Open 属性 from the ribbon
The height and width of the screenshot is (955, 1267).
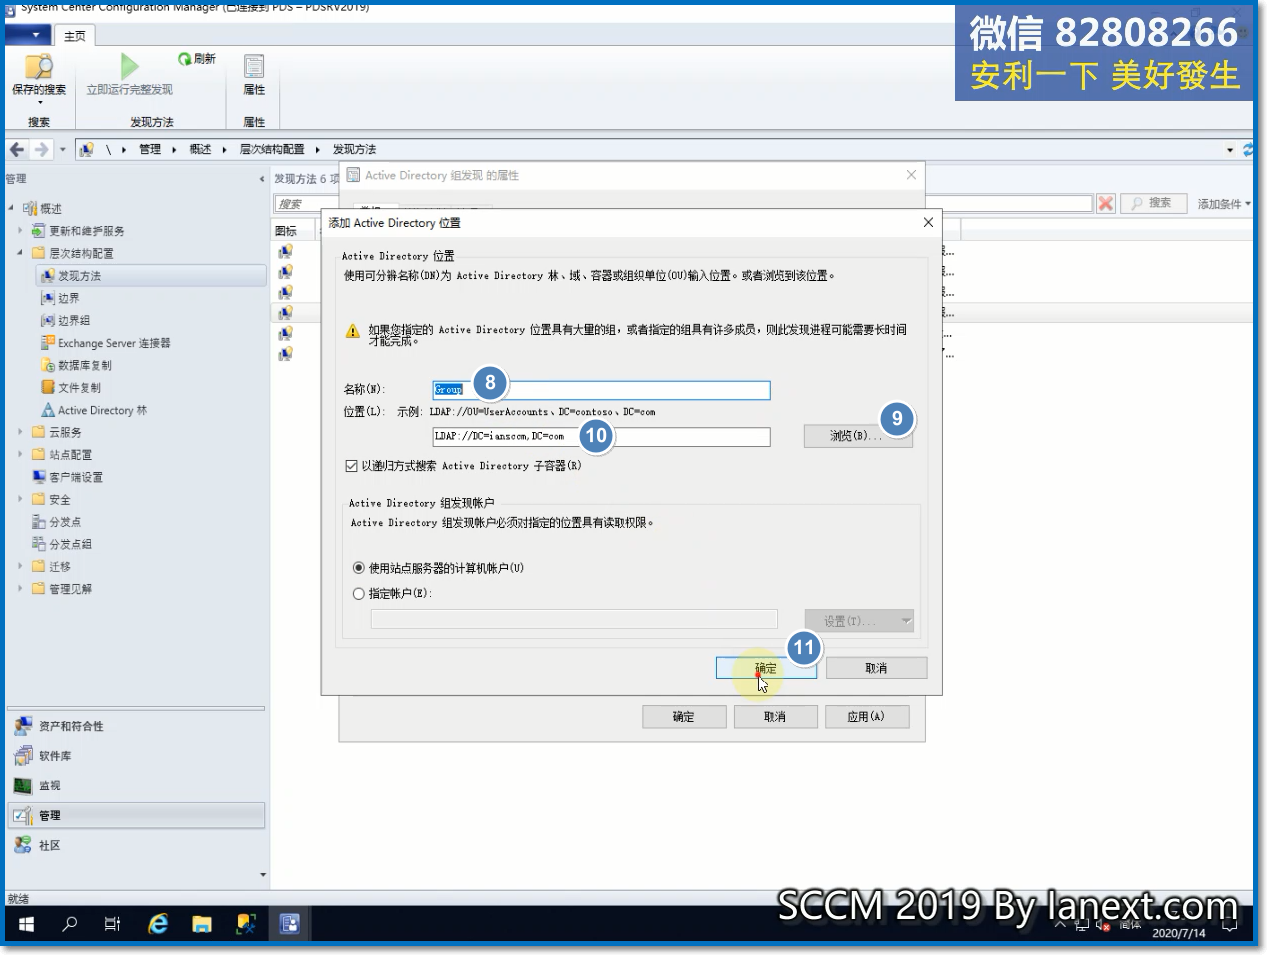pyautogui.click(x=254, y=76)
